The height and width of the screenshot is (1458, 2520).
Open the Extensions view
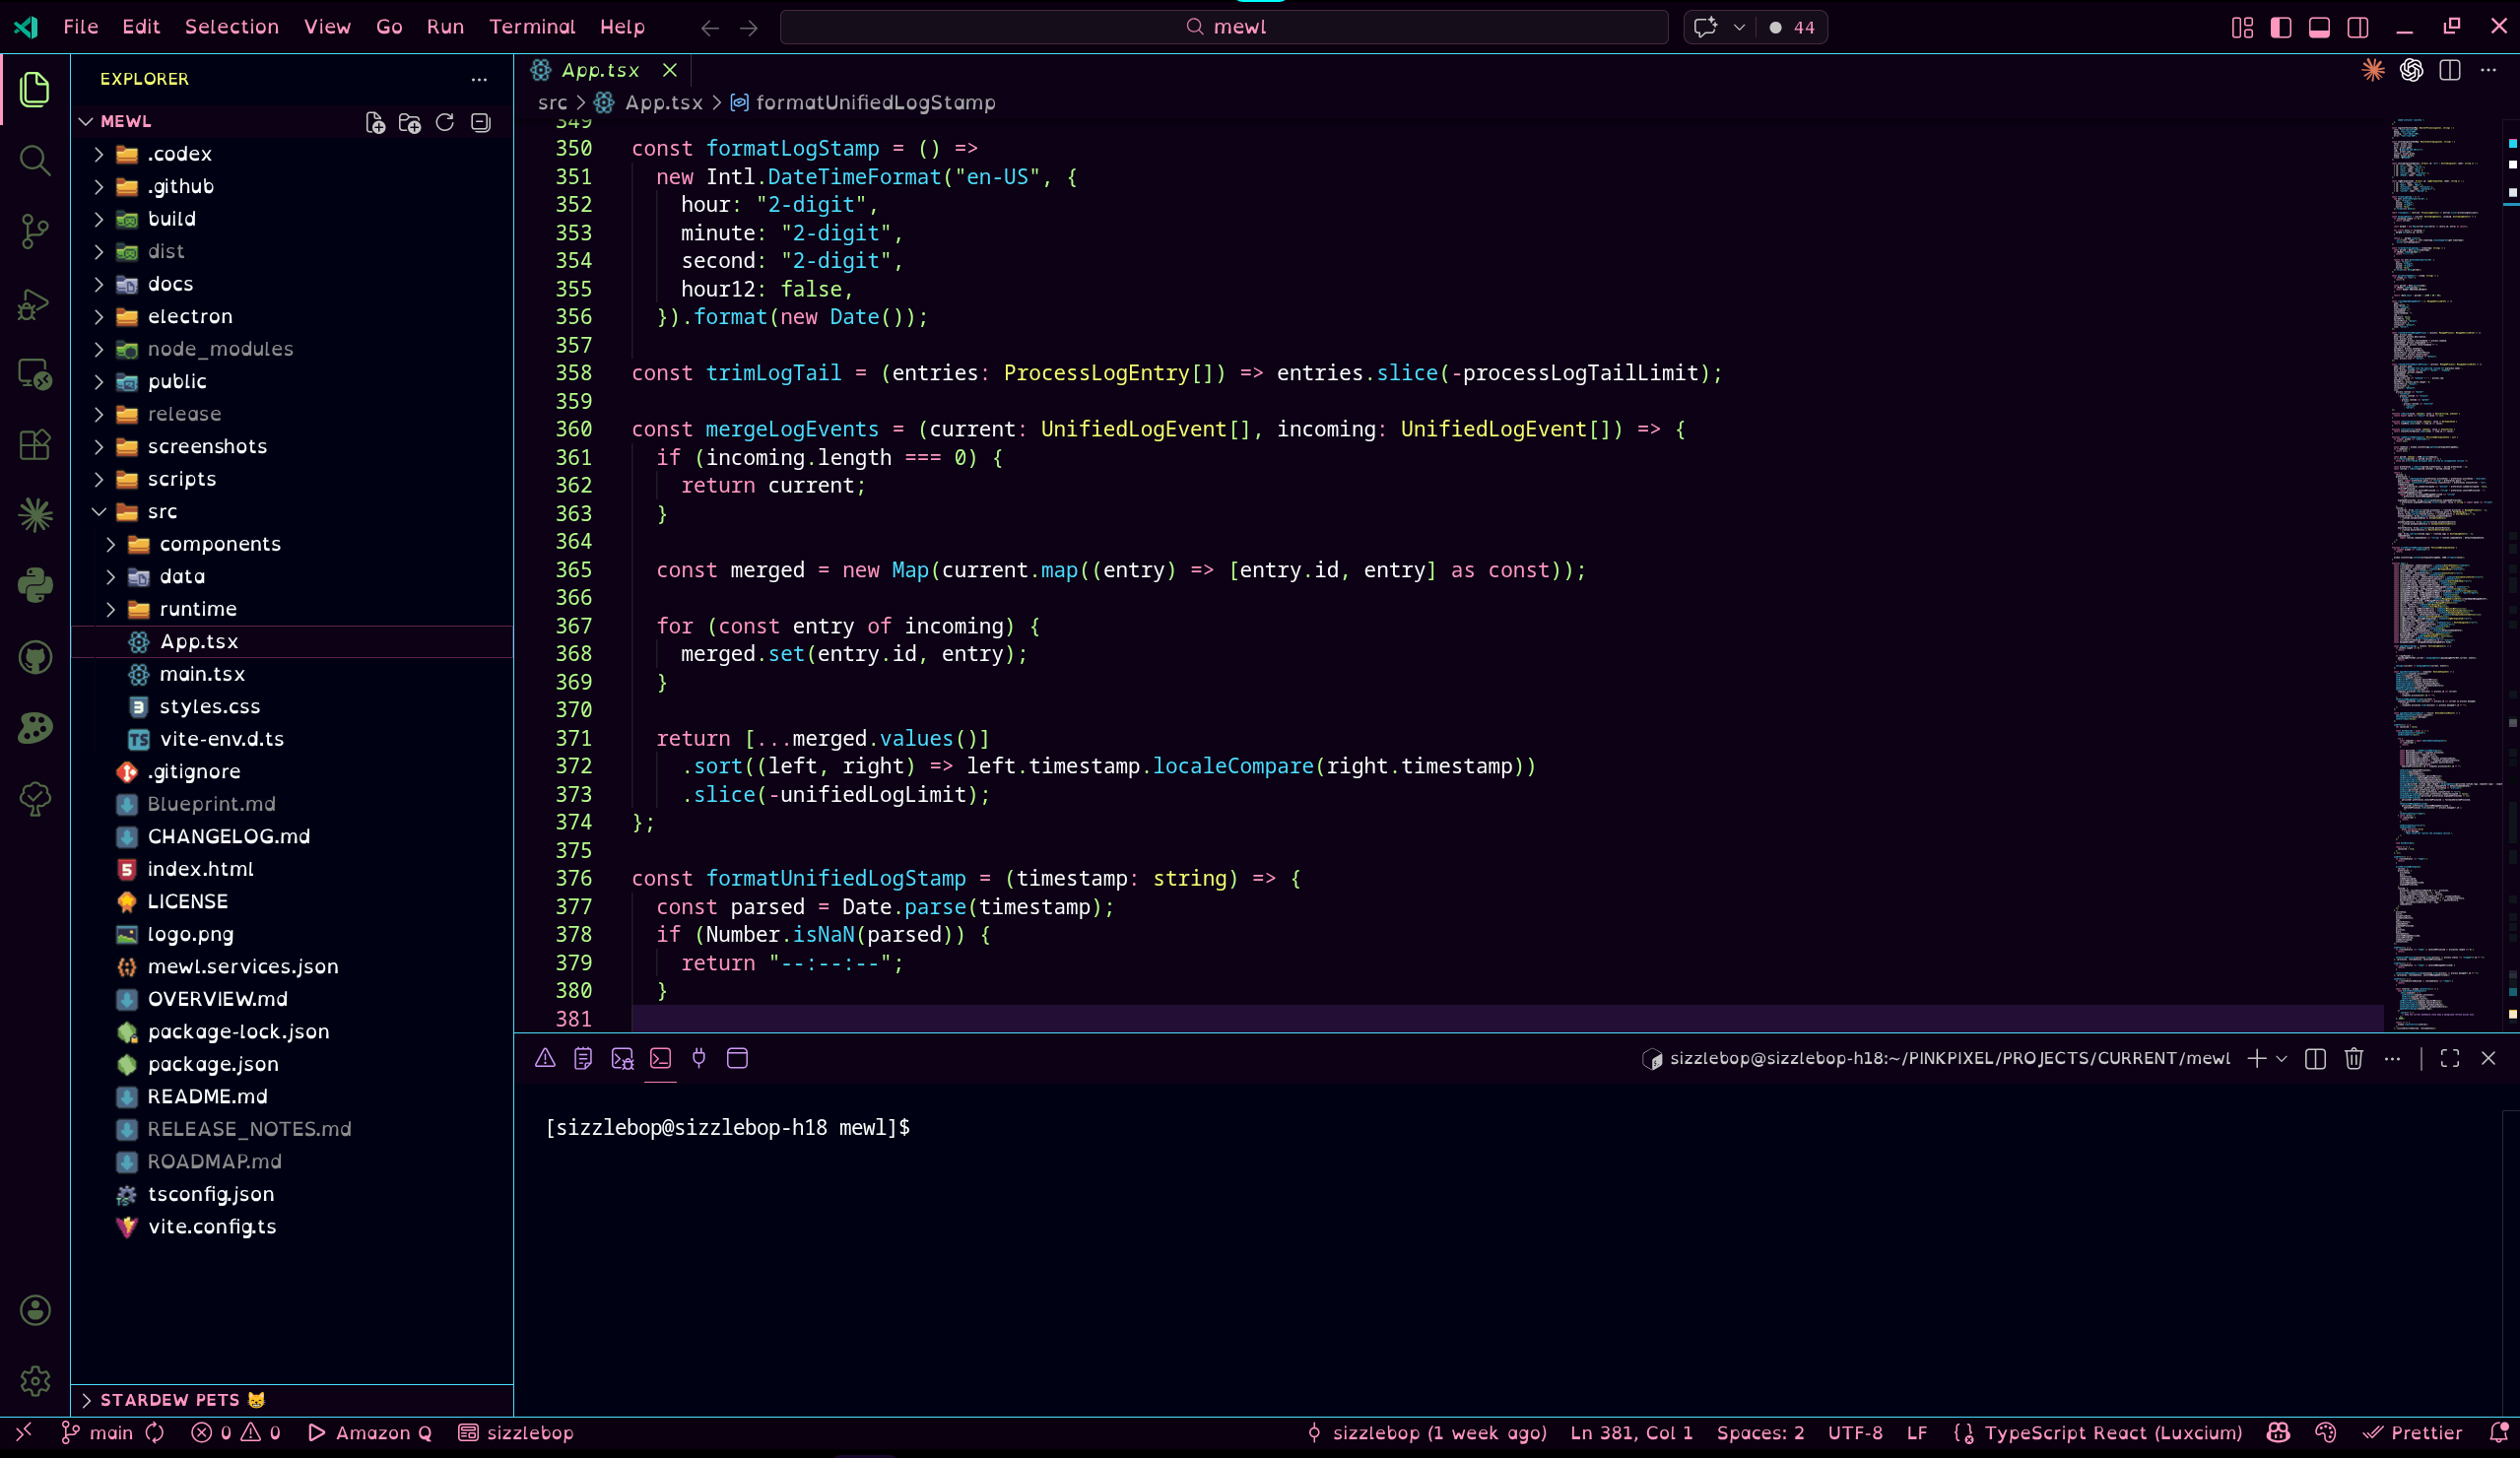(35, 445)
